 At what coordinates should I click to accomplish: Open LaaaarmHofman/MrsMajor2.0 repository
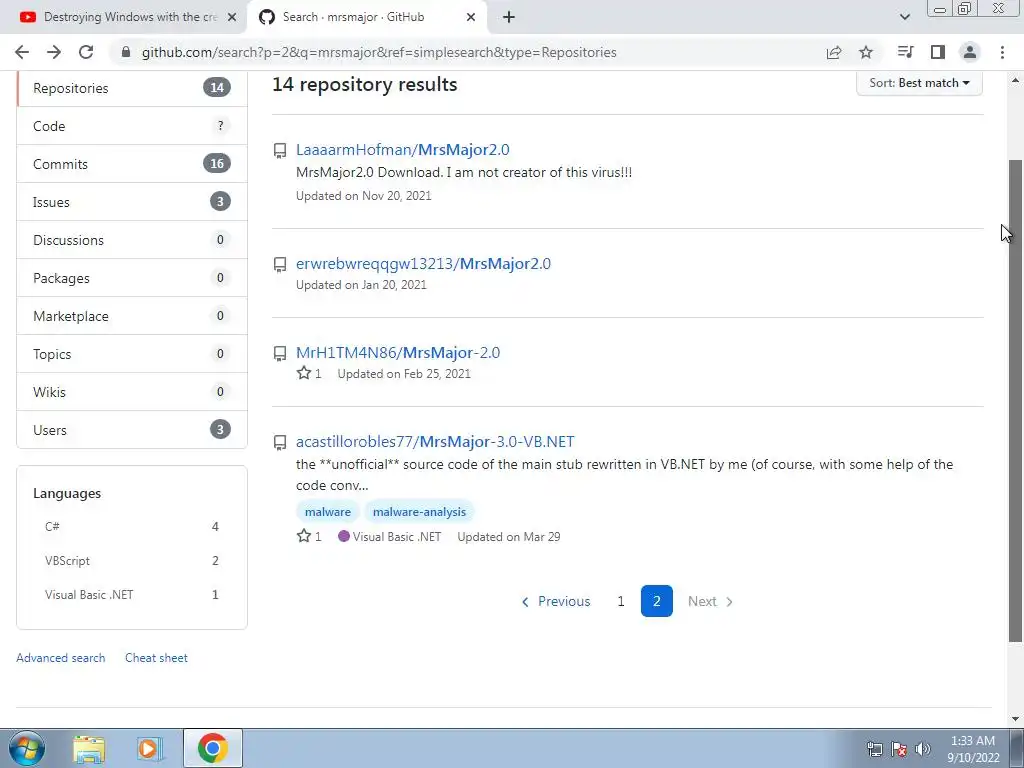click(x=402, y=150)
